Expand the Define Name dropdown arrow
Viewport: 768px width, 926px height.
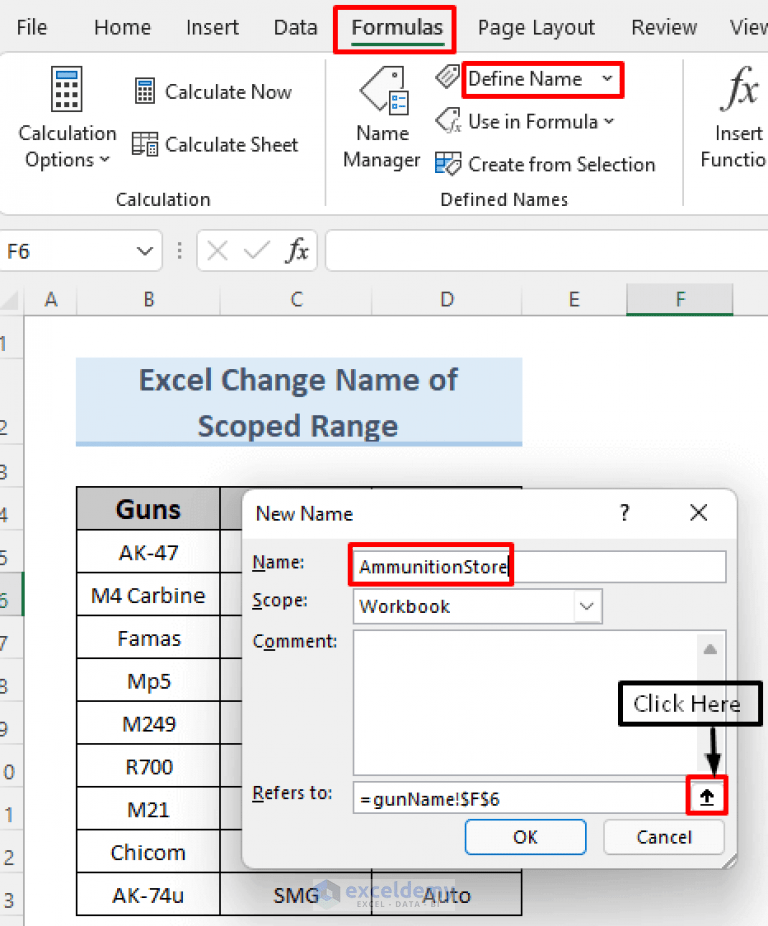607,79
